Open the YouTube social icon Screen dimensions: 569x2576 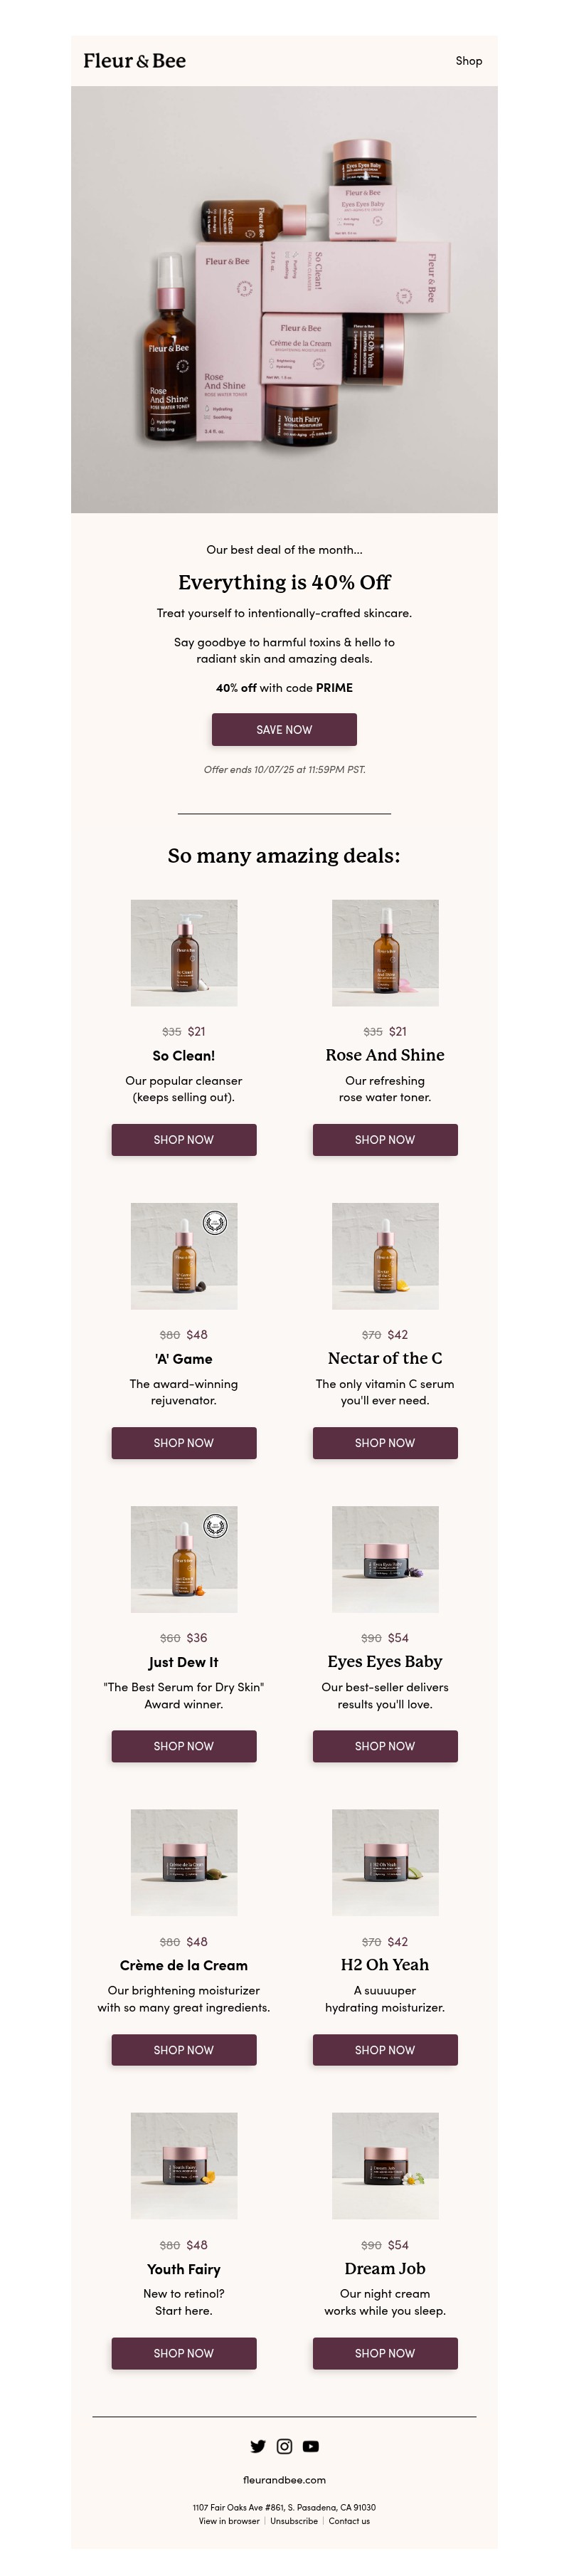(311, 2445)
